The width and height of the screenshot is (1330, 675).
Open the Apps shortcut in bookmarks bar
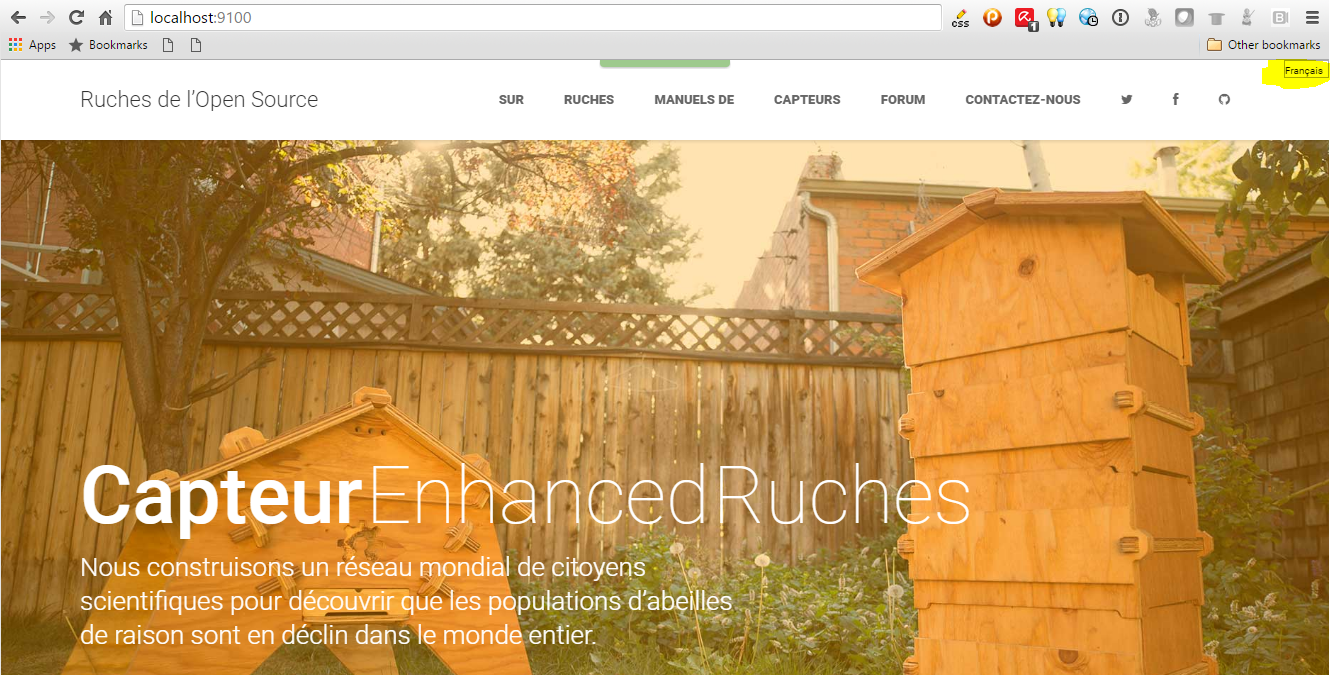coord(32,45)
